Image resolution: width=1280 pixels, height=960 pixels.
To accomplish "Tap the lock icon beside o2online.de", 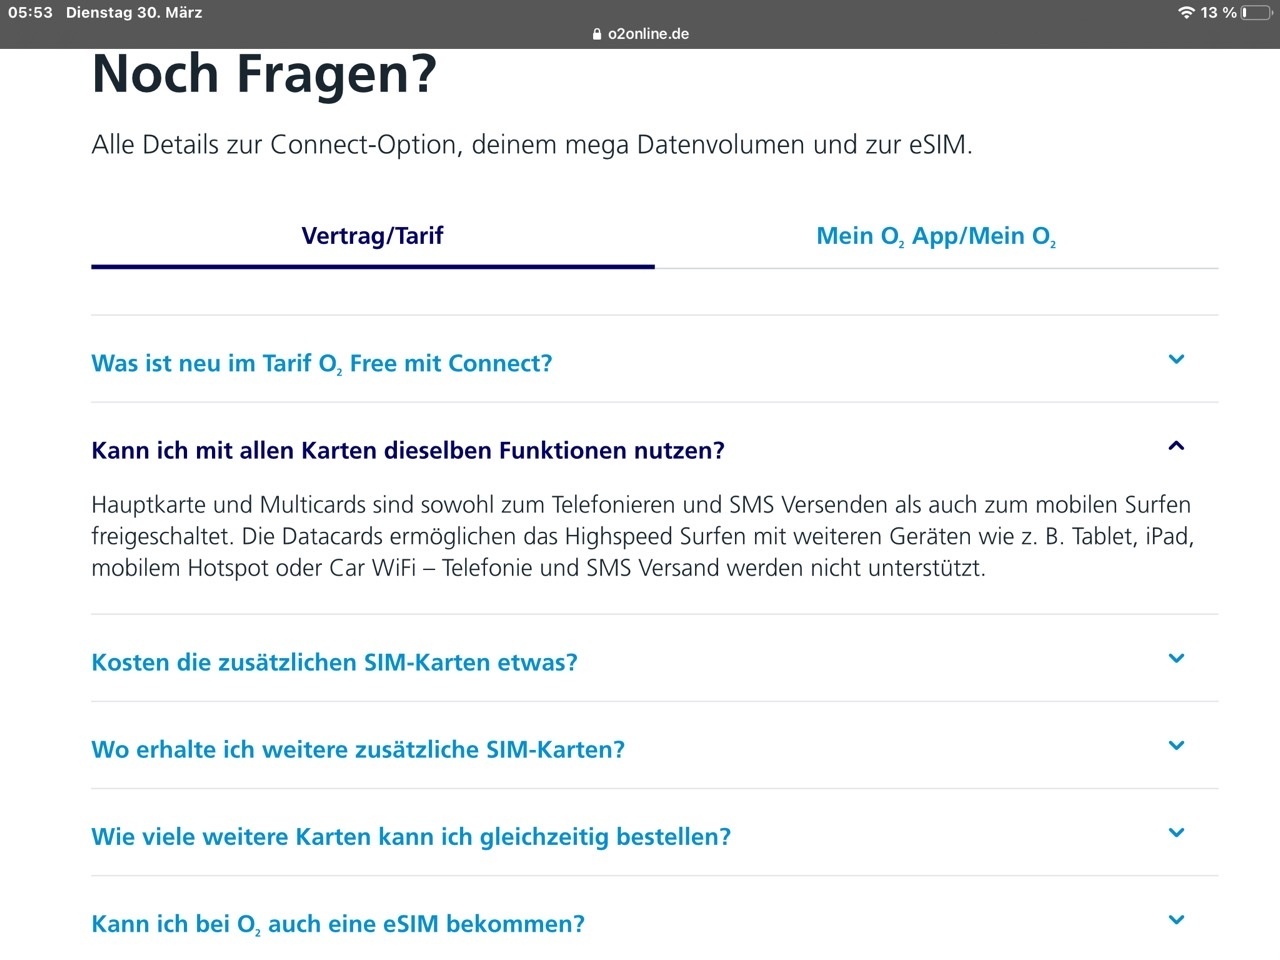I will pyautogui.click(x=598, y=34).
